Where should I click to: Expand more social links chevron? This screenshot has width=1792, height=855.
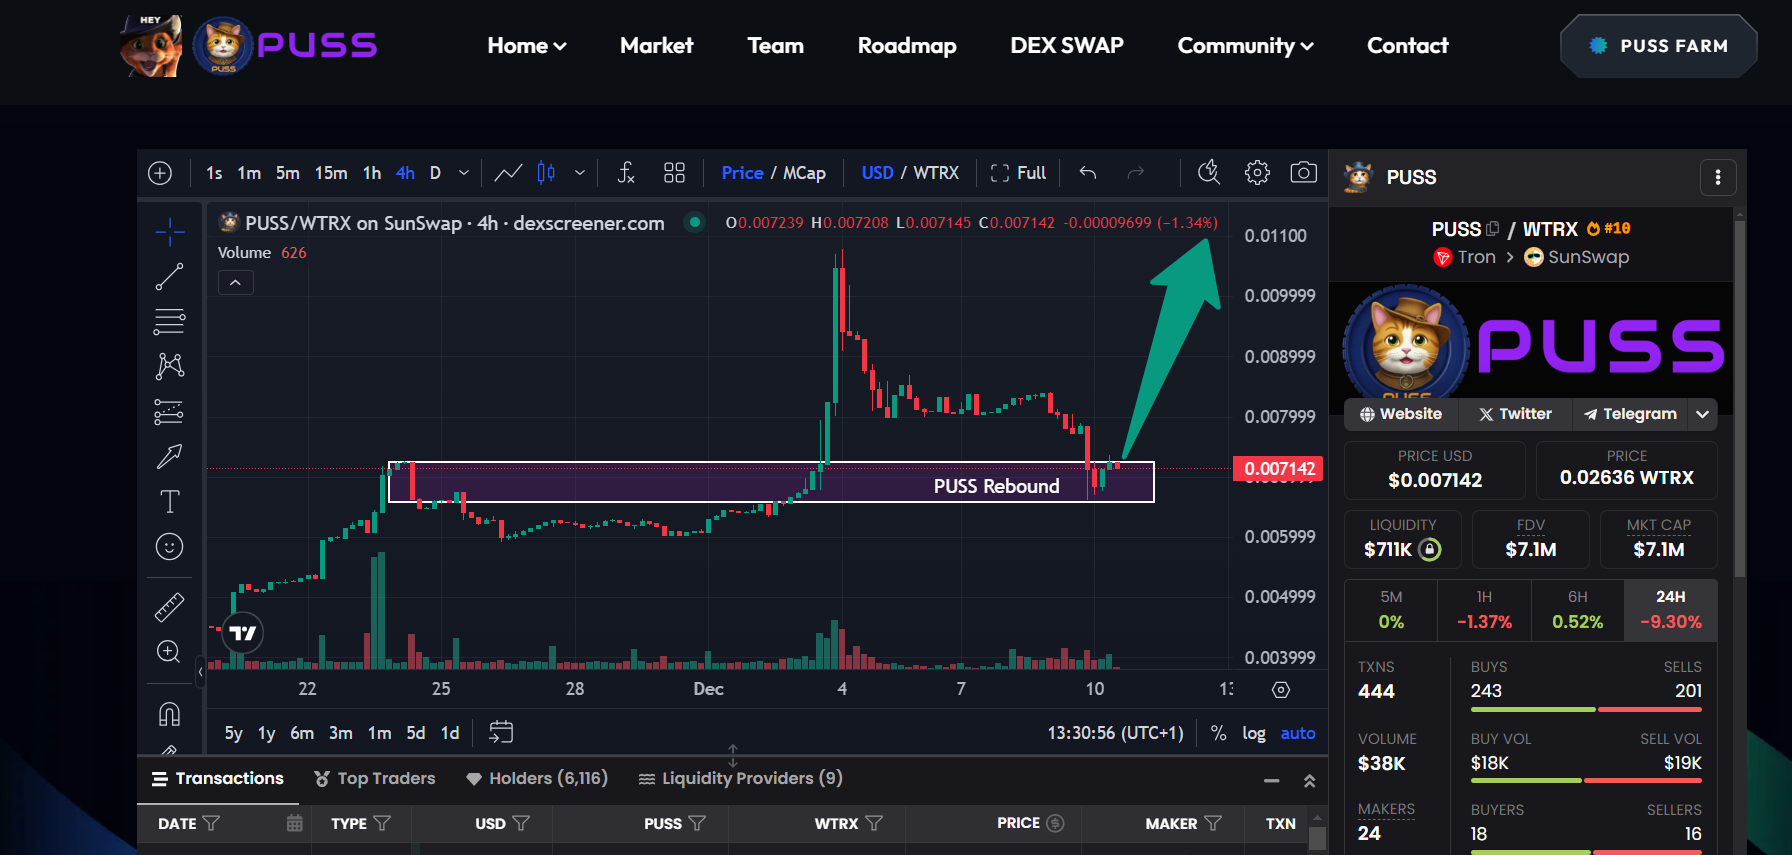(x=1703, y=414)
